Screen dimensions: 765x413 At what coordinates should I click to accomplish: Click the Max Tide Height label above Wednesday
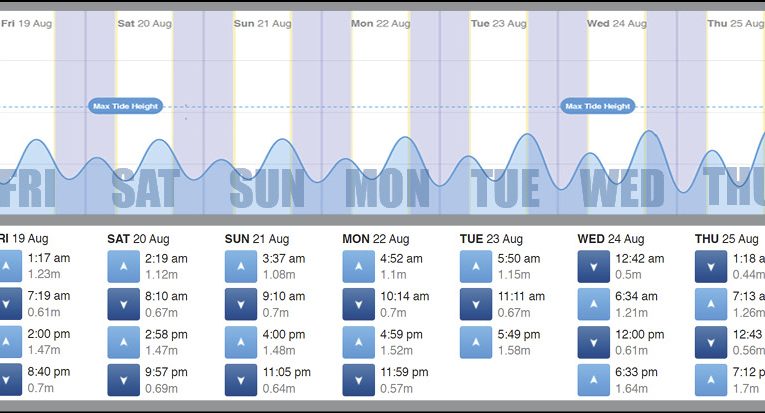coord(598,106)
